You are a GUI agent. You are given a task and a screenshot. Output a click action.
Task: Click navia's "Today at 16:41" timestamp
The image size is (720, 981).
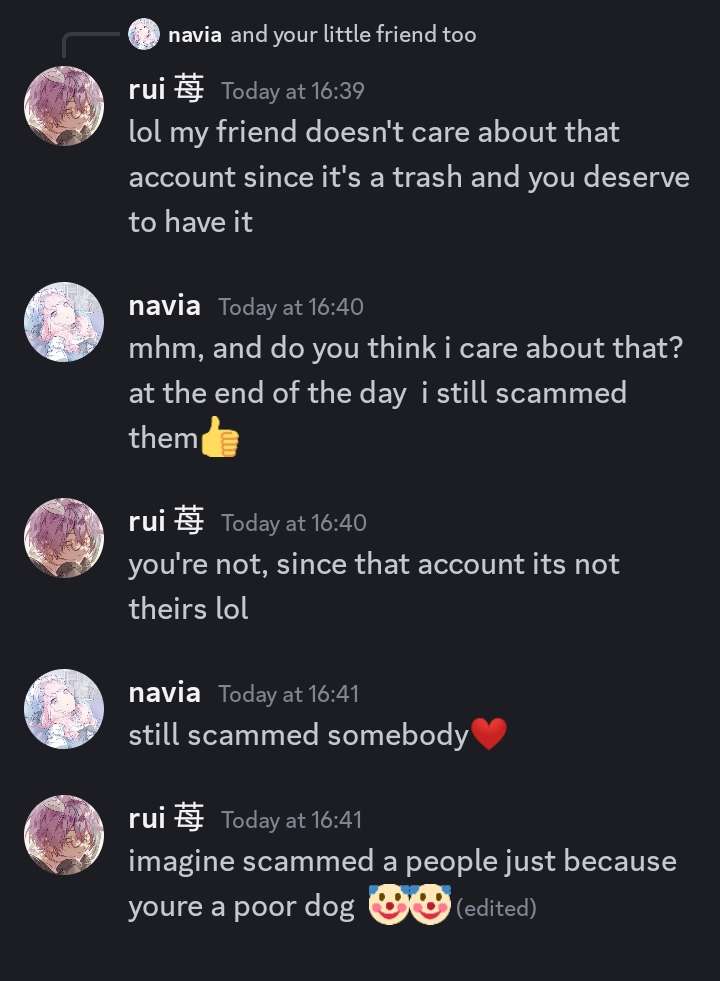coord(290,693)
